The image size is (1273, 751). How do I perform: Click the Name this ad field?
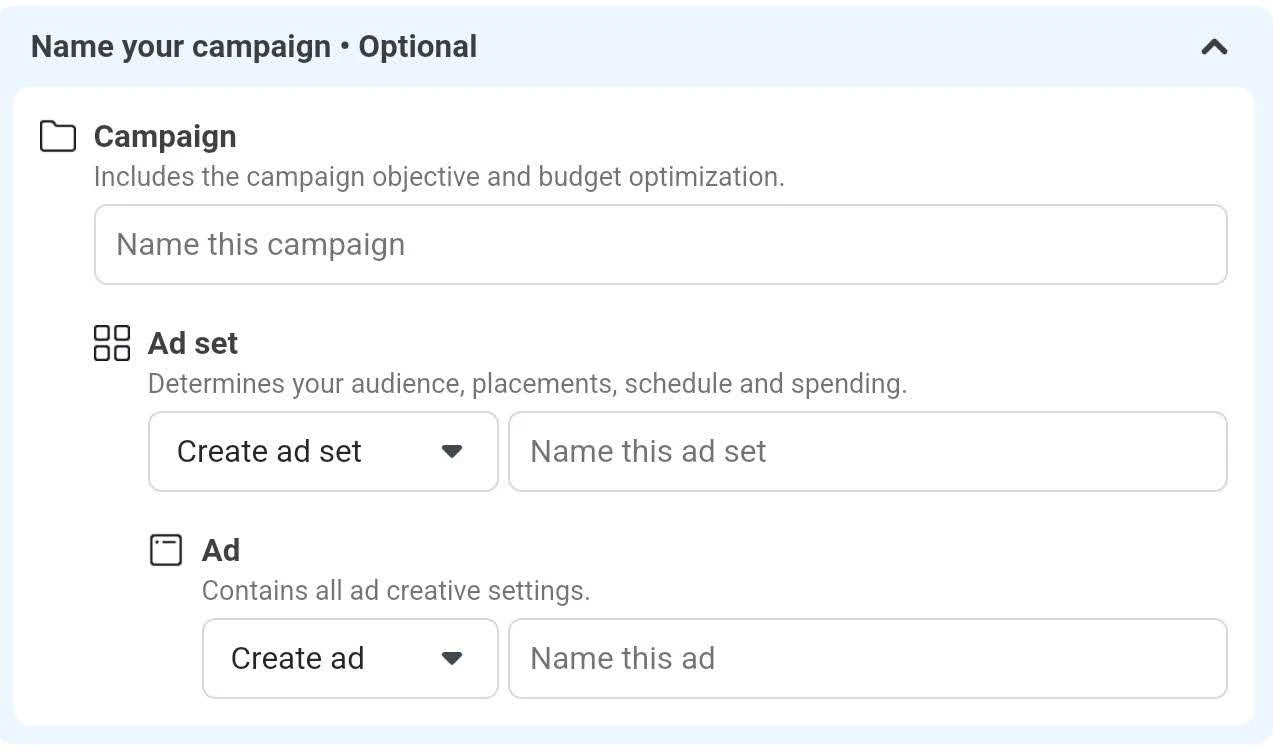[x=866, y=658]
